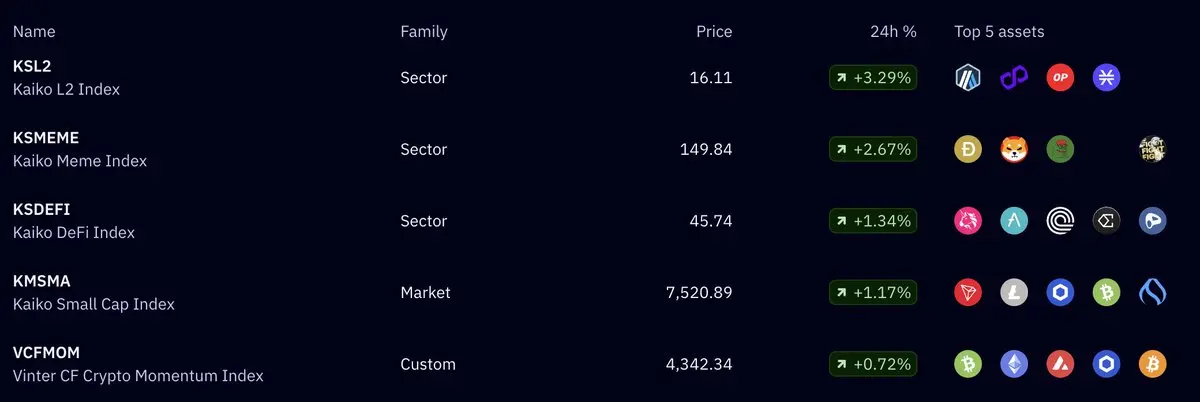Click the Arbitrum icon in KSL2 row
This screenshot has width=1200, height=402.
tap(968, 77)
